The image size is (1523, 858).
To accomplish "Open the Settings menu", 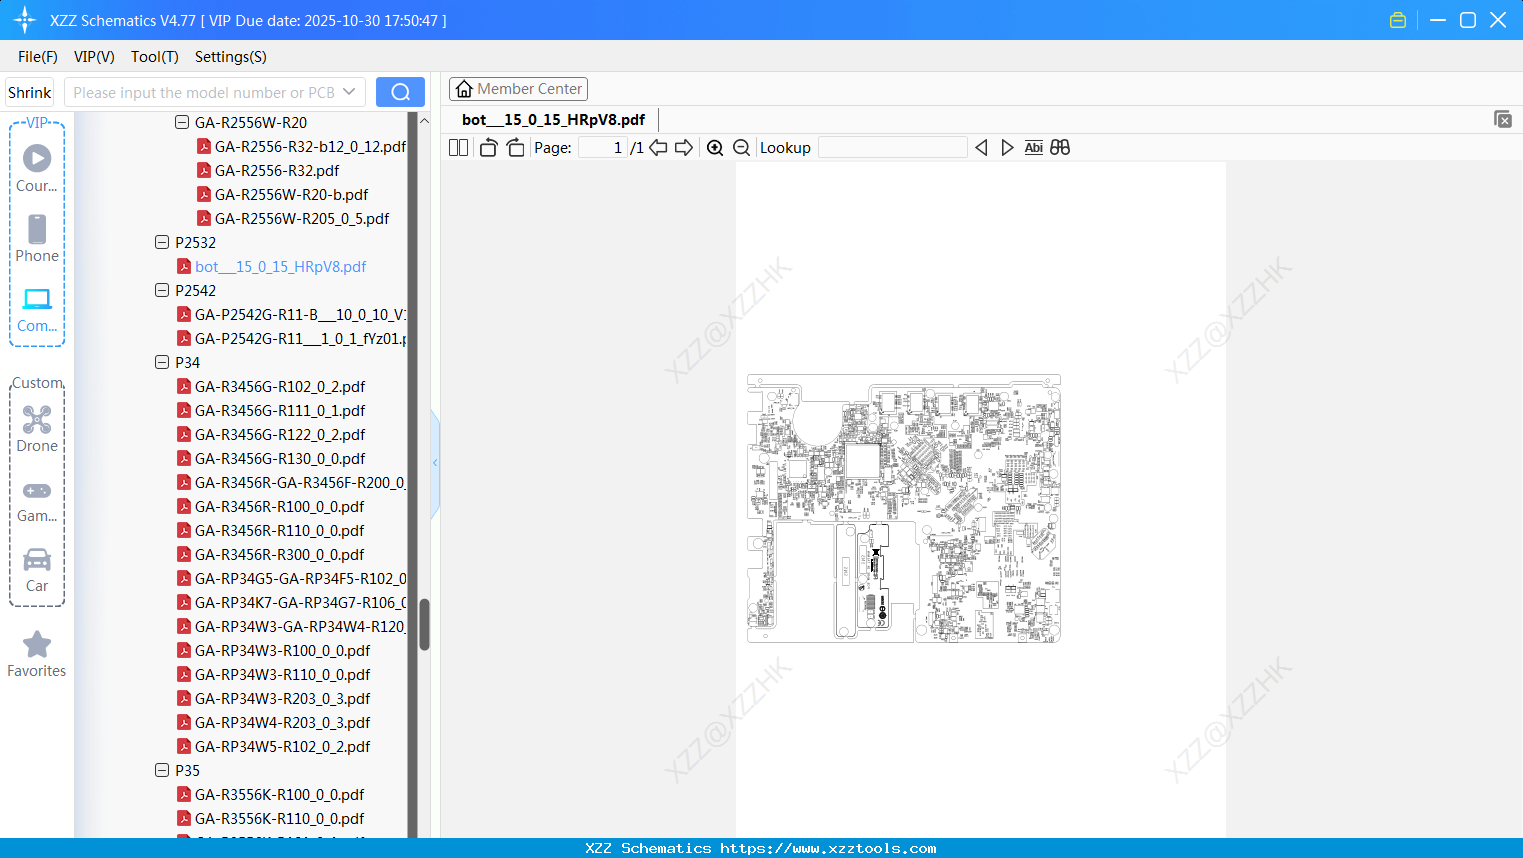I will click(231, 57).
